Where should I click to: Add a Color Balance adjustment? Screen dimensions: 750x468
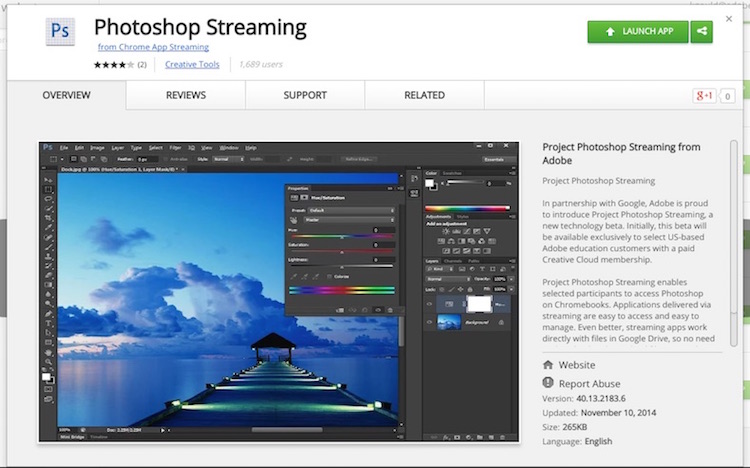pos(451,241)
